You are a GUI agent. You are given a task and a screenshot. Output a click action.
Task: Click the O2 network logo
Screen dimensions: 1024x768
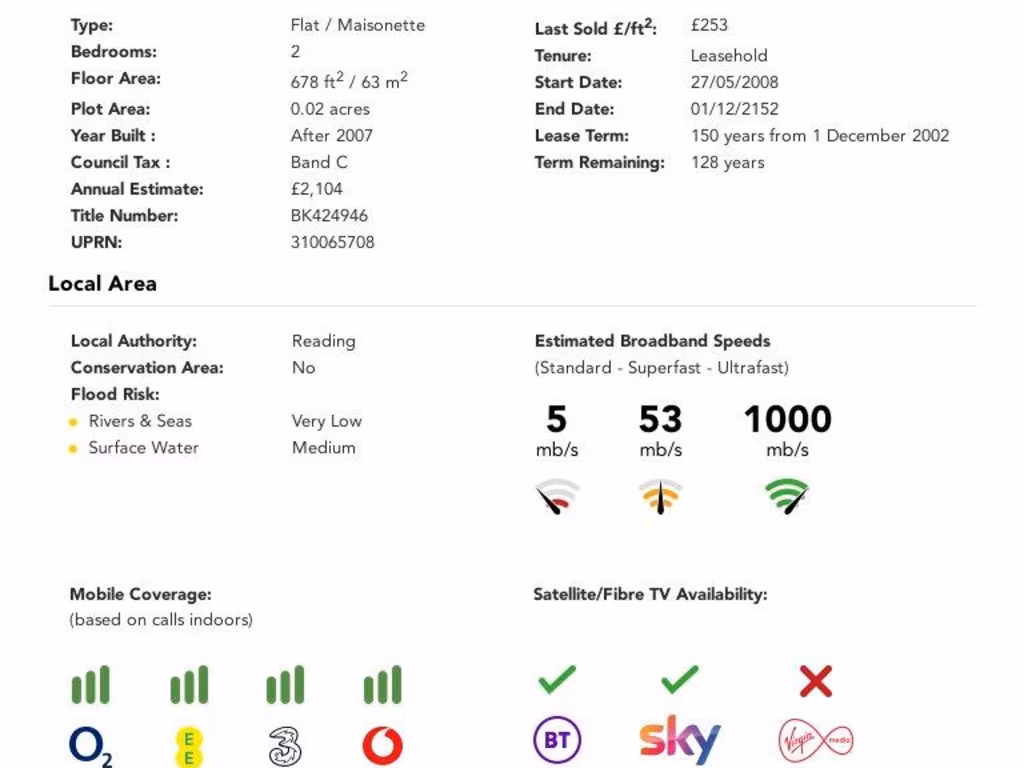point(90,746)
